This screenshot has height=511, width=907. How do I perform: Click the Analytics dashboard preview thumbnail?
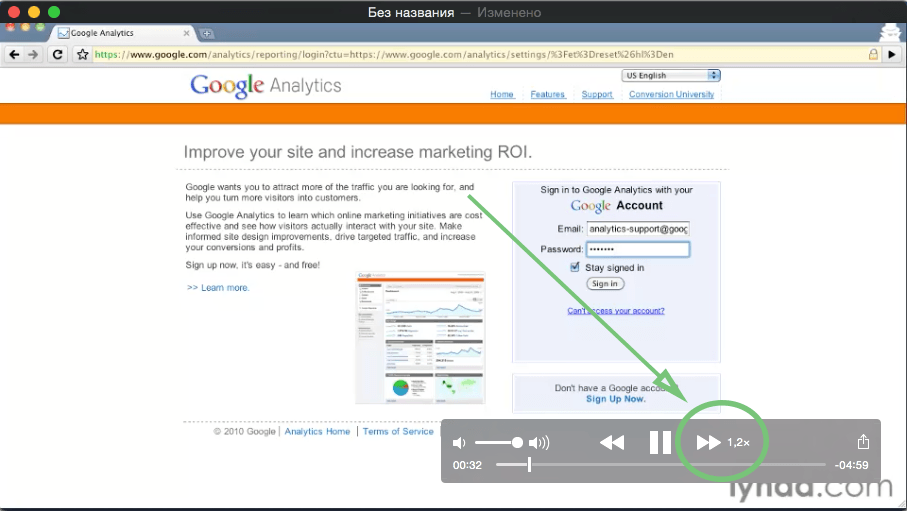[420, 338]
